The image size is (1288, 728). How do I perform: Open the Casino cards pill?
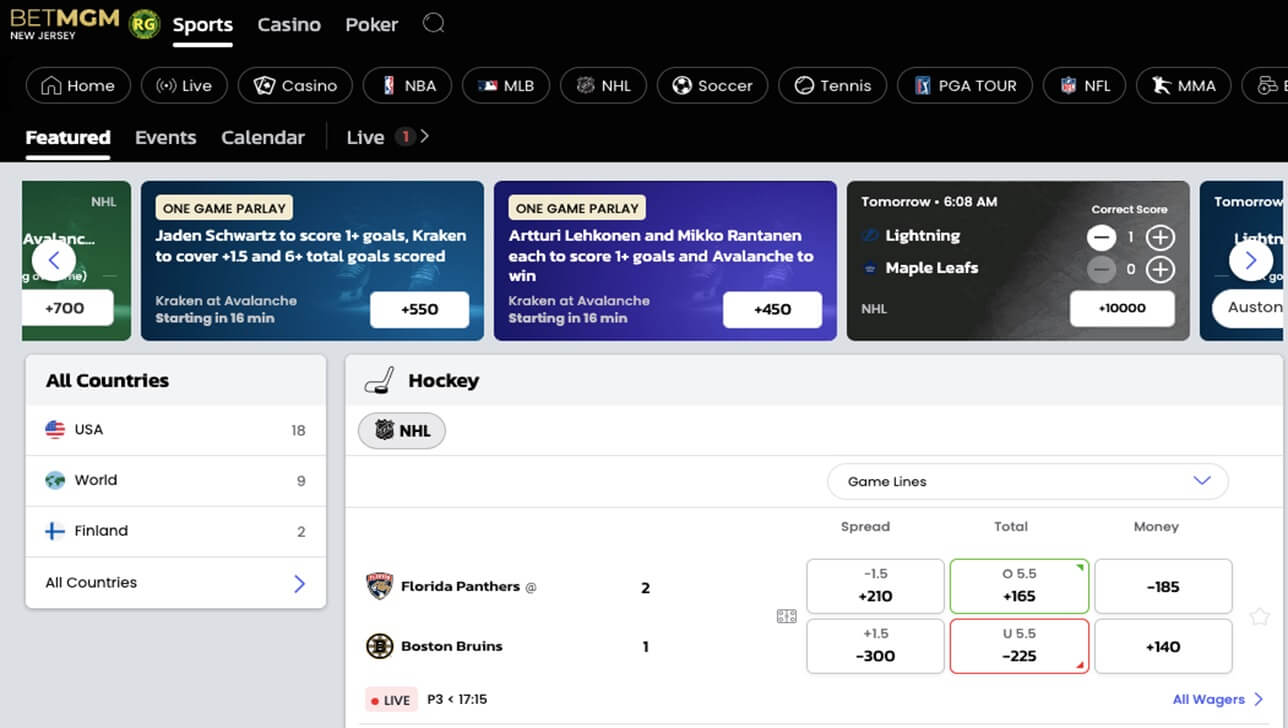point(295,86)
